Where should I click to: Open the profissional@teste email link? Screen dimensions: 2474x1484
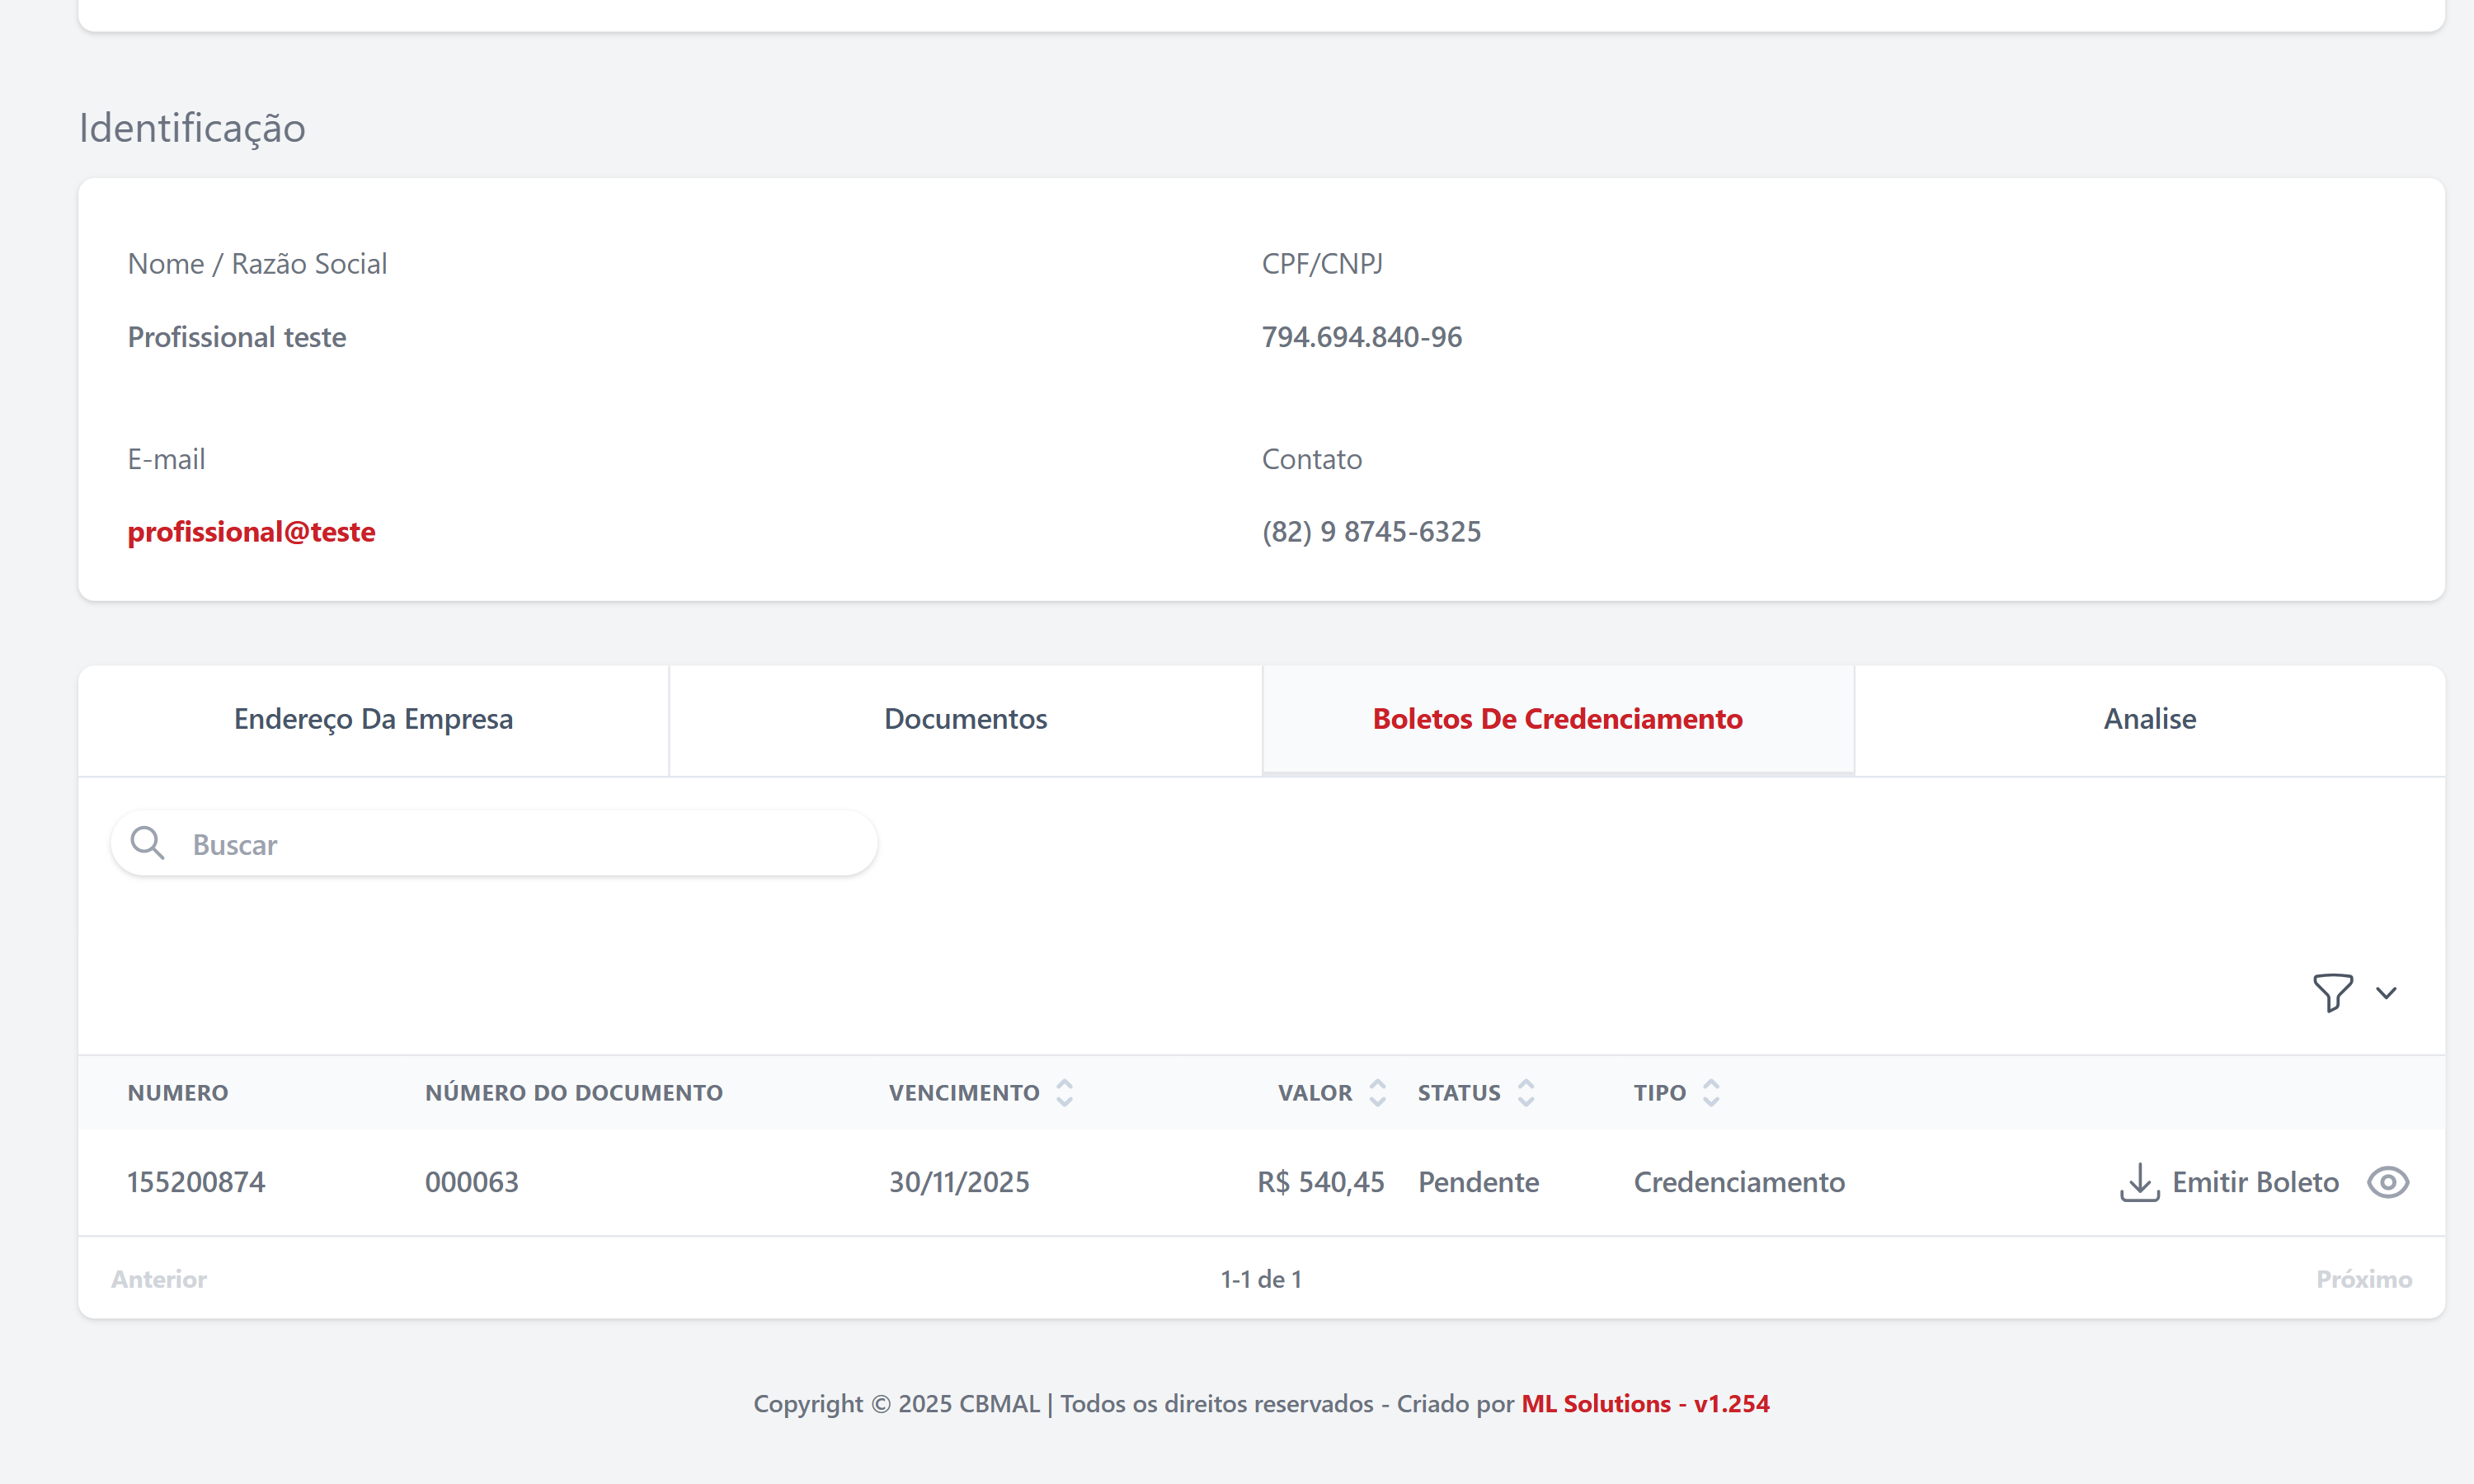[251, 531]
